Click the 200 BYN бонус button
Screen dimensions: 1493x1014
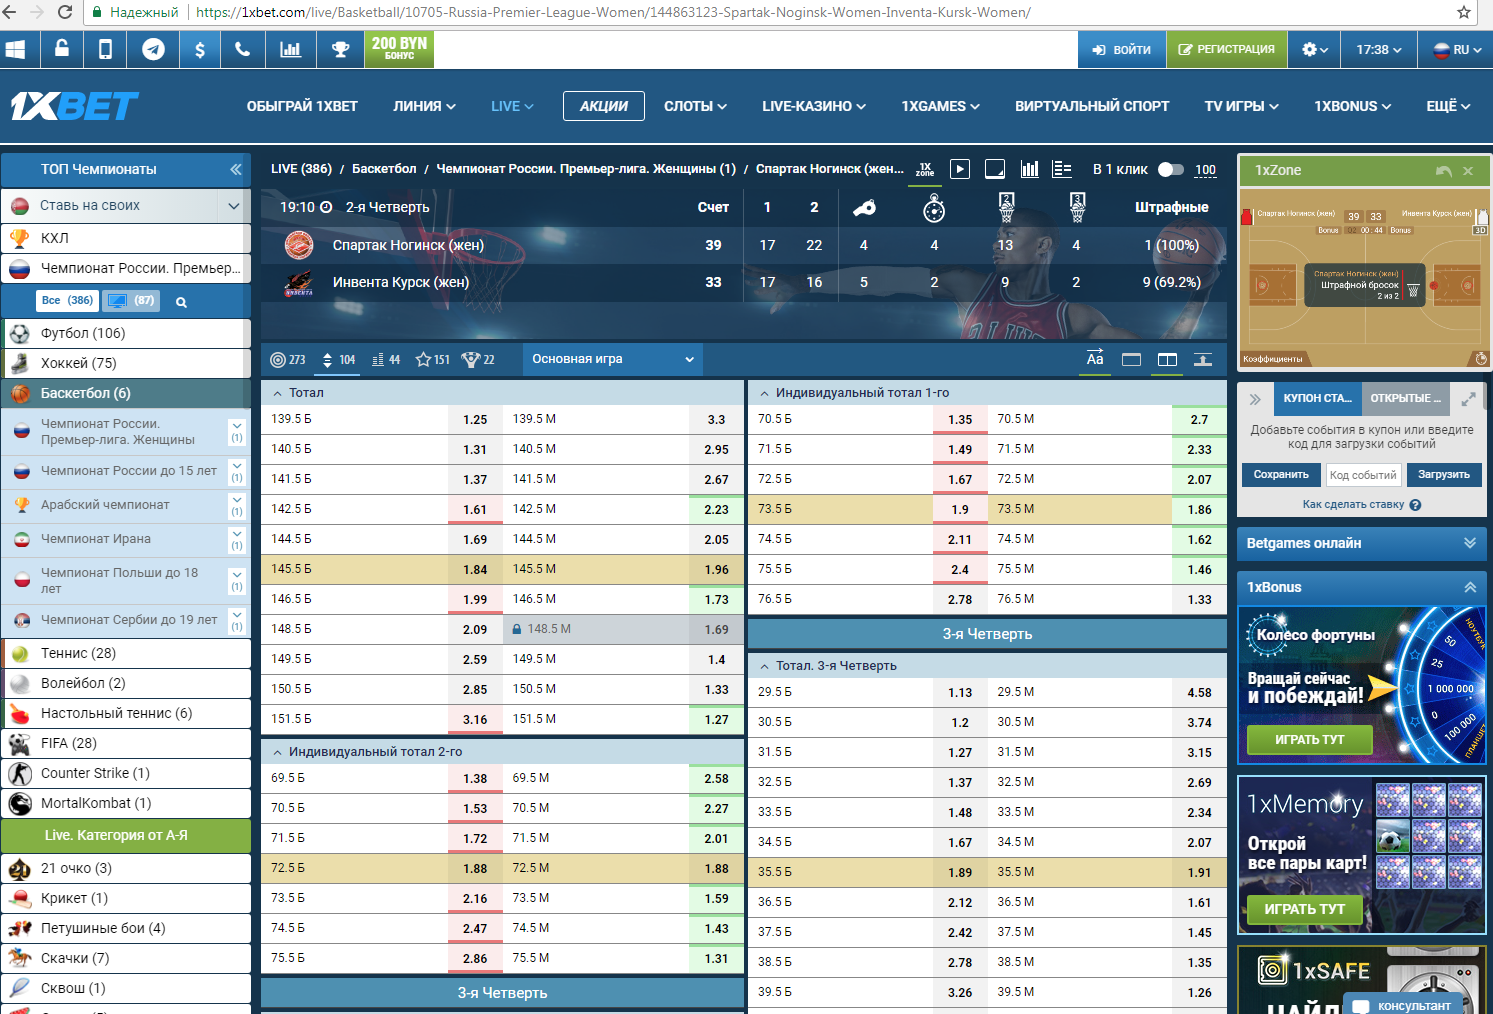pyautogui.click(x=399, y=49)
